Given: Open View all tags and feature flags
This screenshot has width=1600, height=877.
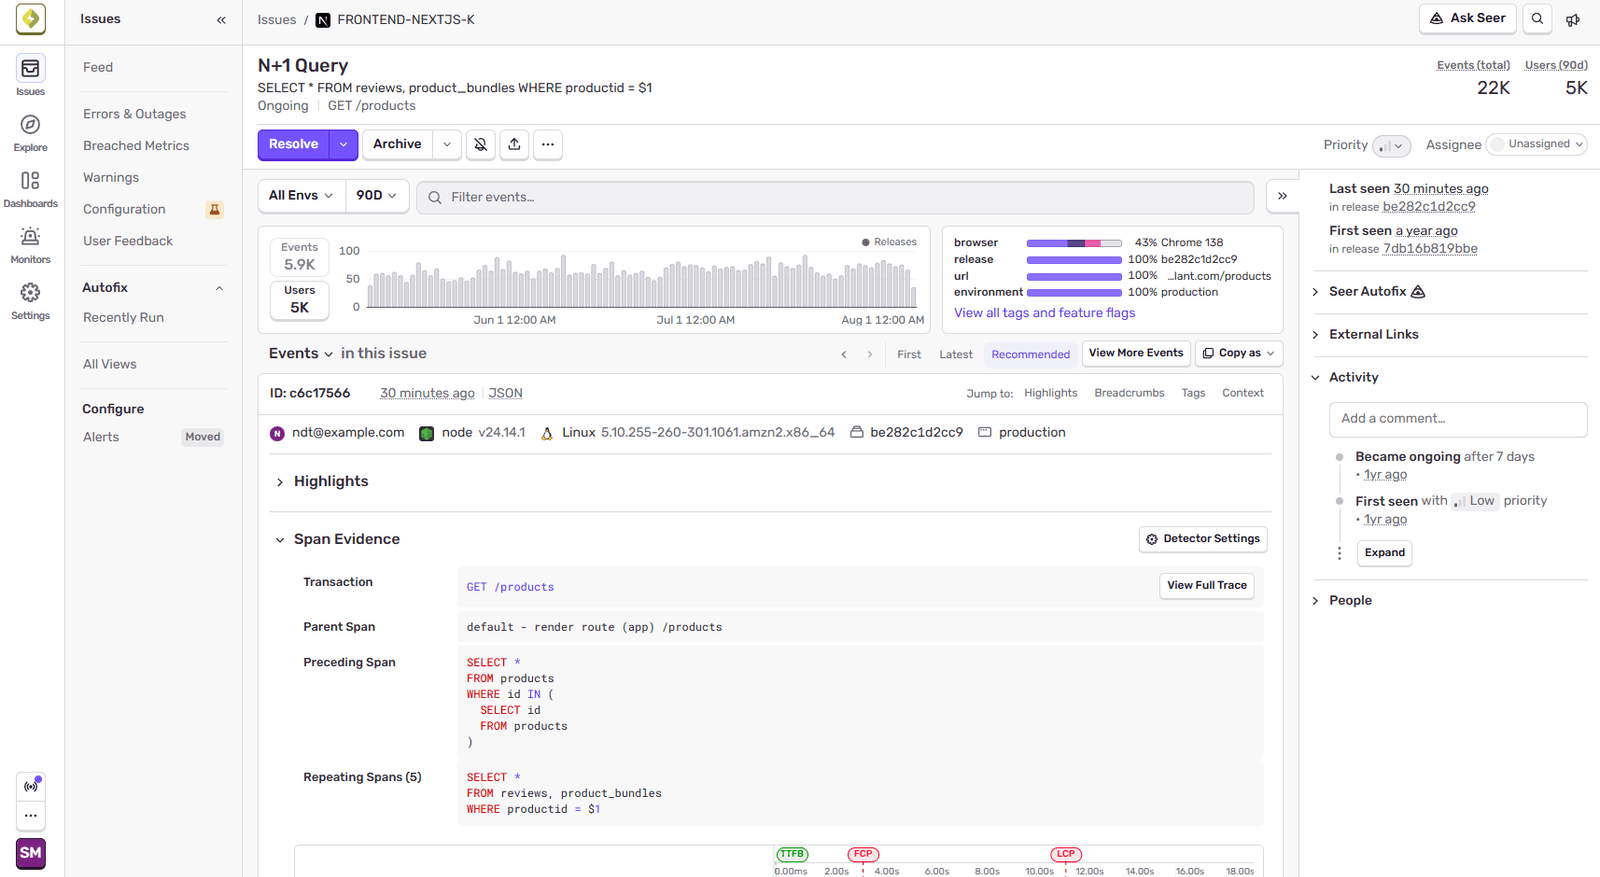Looking at the screenshot, I should [1045, 313].
